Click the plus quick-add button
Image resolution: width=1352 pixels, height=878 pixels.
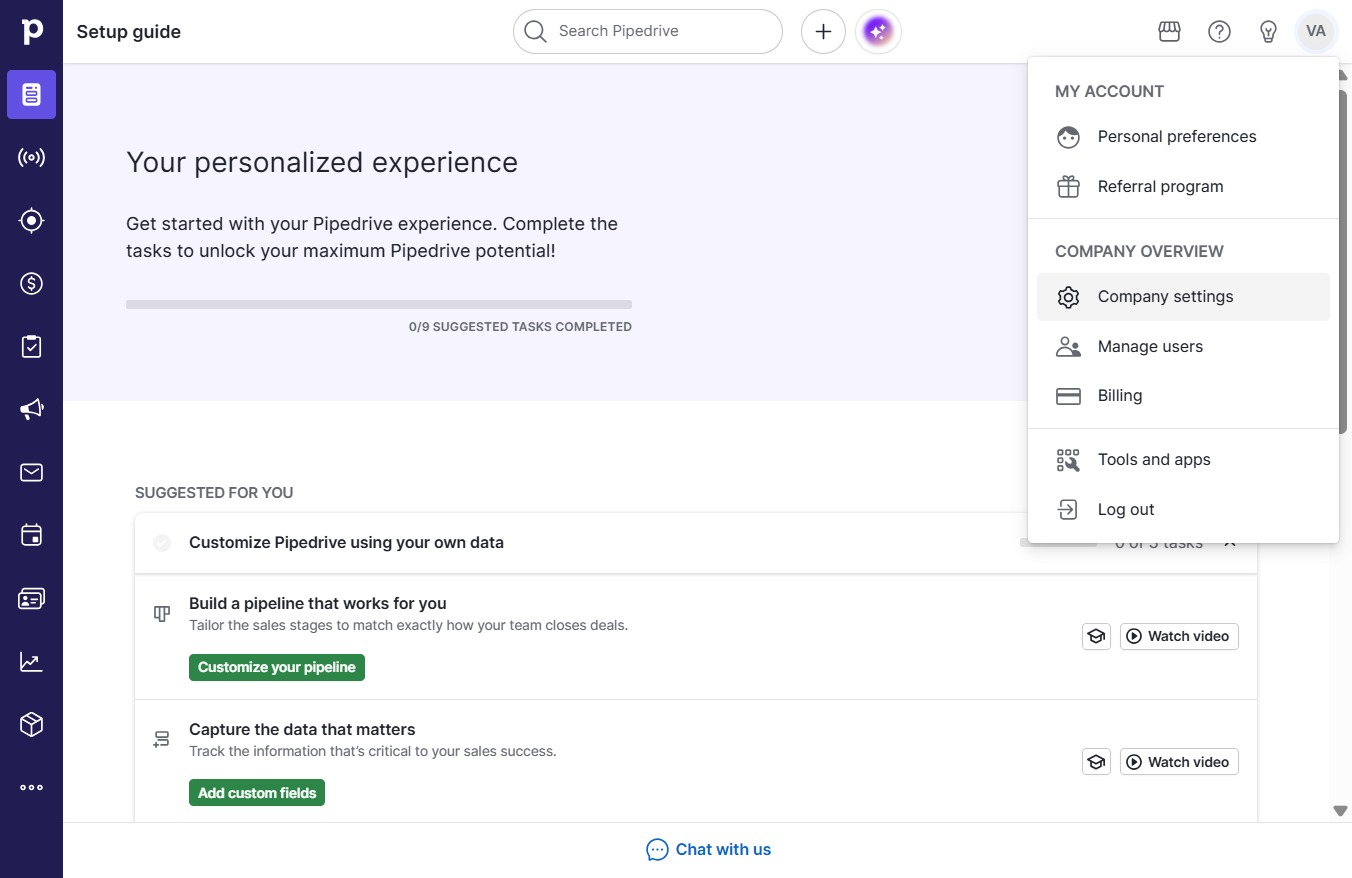click(823, 32)
